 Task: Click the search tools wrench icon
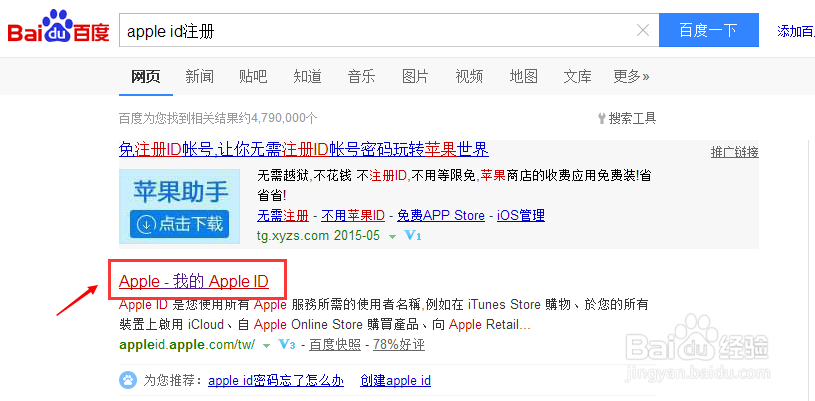point(602,119)
